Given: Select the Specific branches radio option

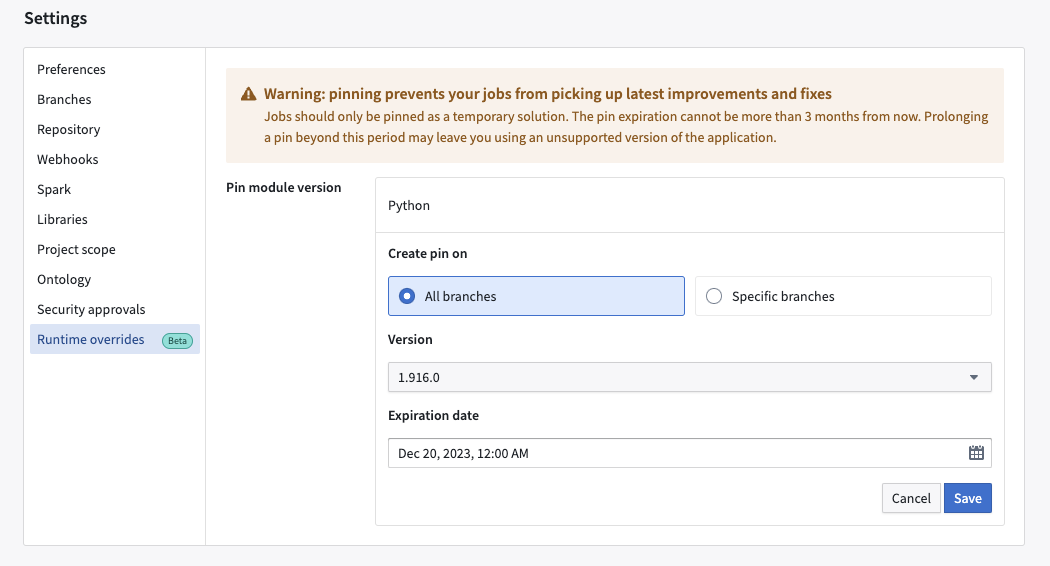Looking at the screenshot, I should pos(843,296).
